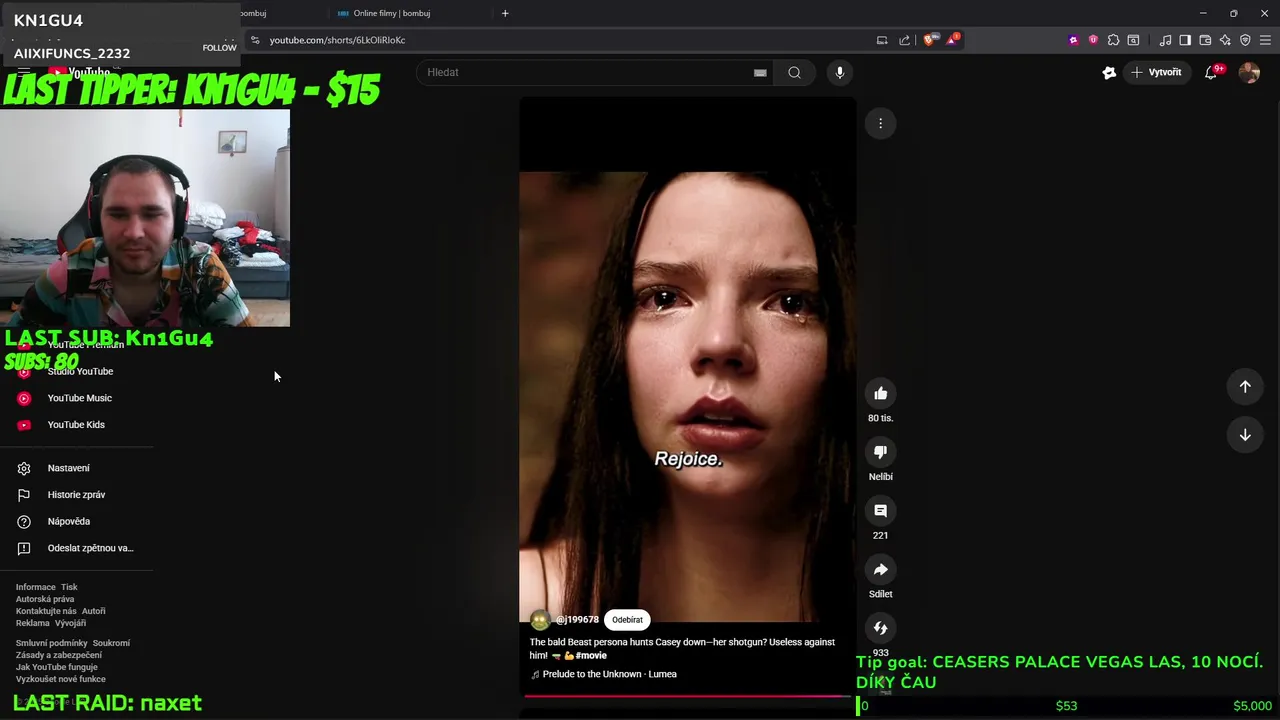
Task: Open Leo AI sparkle icon in toolbar
Action: tap(1225, 40)
